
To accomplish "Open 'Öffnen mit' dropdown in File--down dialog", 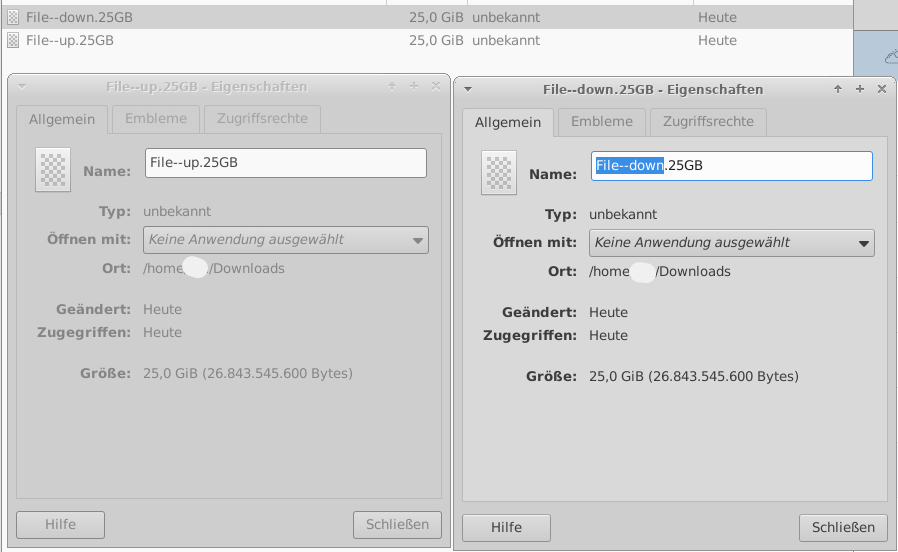I will (x=731, y=243).
